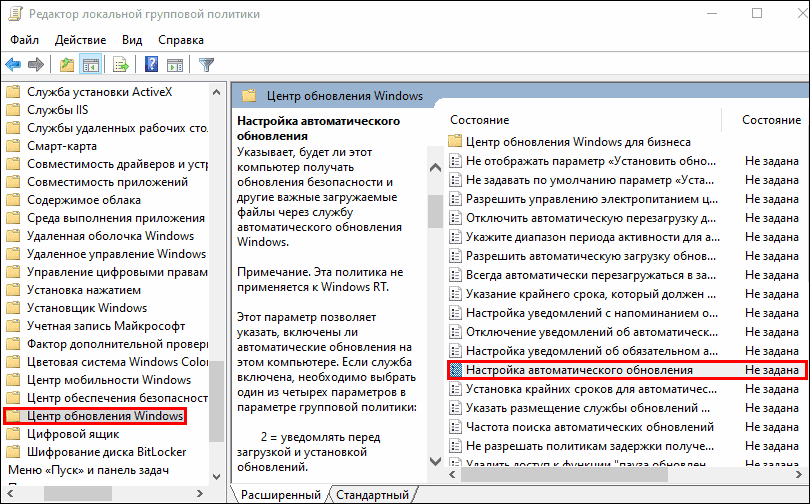Click the tree pane horizontal scroll-left arrow
810x504 pixels.
10,494
